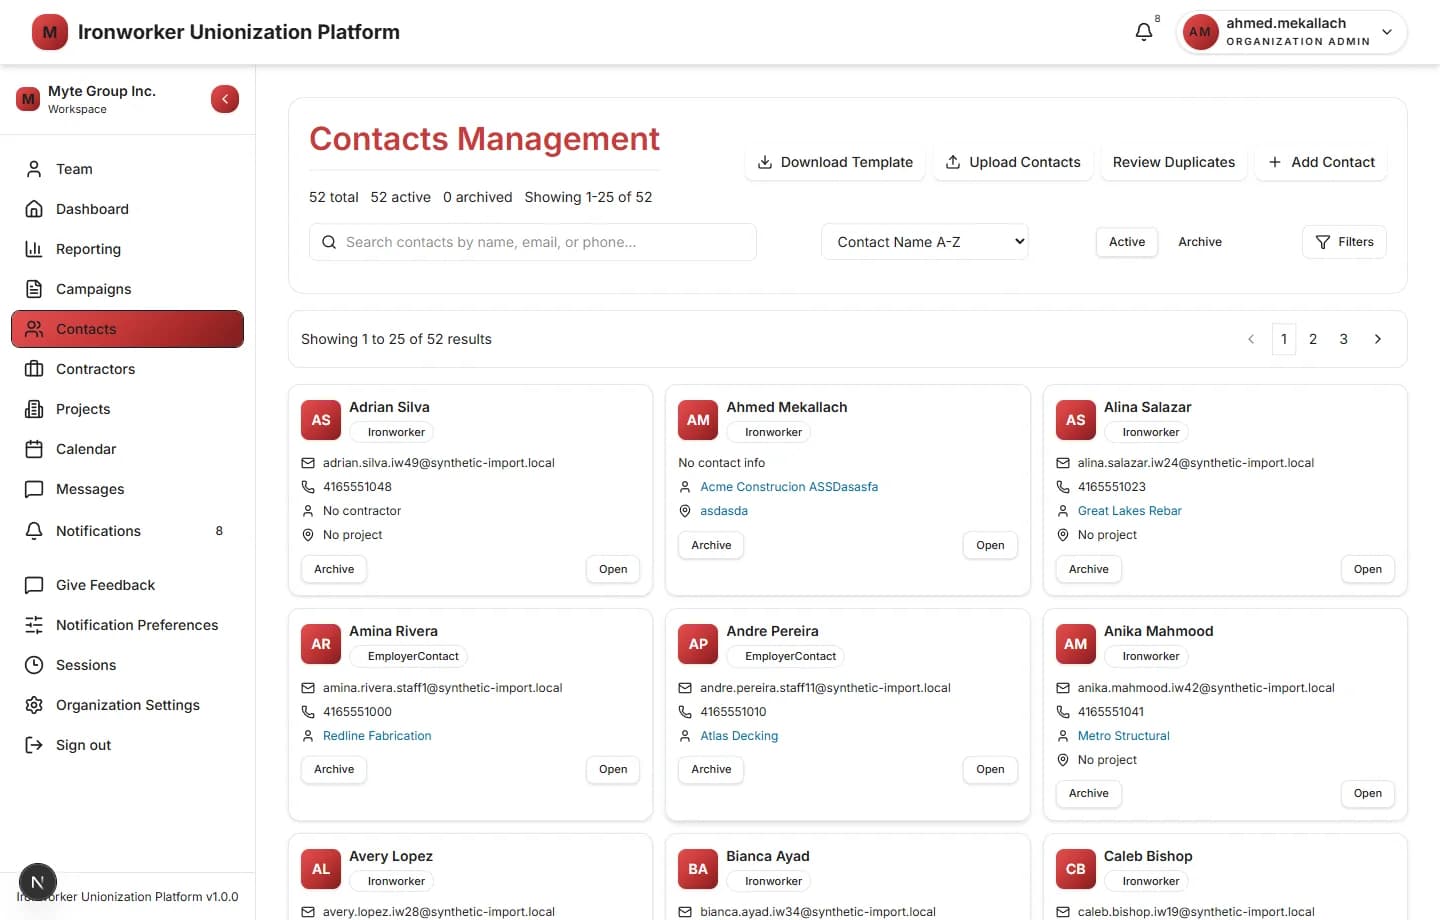Go to previous page with left chevron
This screenshot has height=920, width=1440.
click(x=1251, y=339)
